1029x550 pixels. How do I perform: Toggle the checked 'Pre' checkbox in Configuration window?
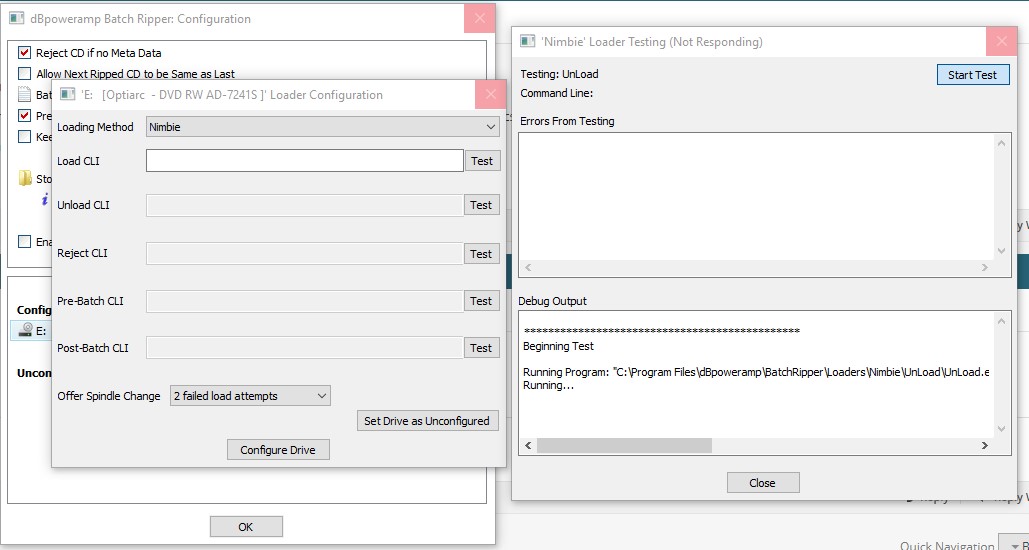pyautogui.click(x=24, y=116)
